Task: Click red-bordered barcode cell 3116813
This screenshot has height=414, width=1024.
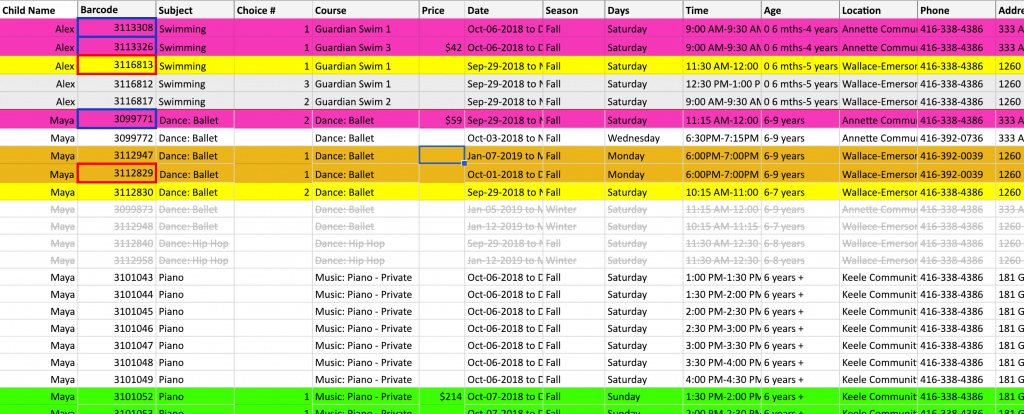Action: click(x=116, y=65)
